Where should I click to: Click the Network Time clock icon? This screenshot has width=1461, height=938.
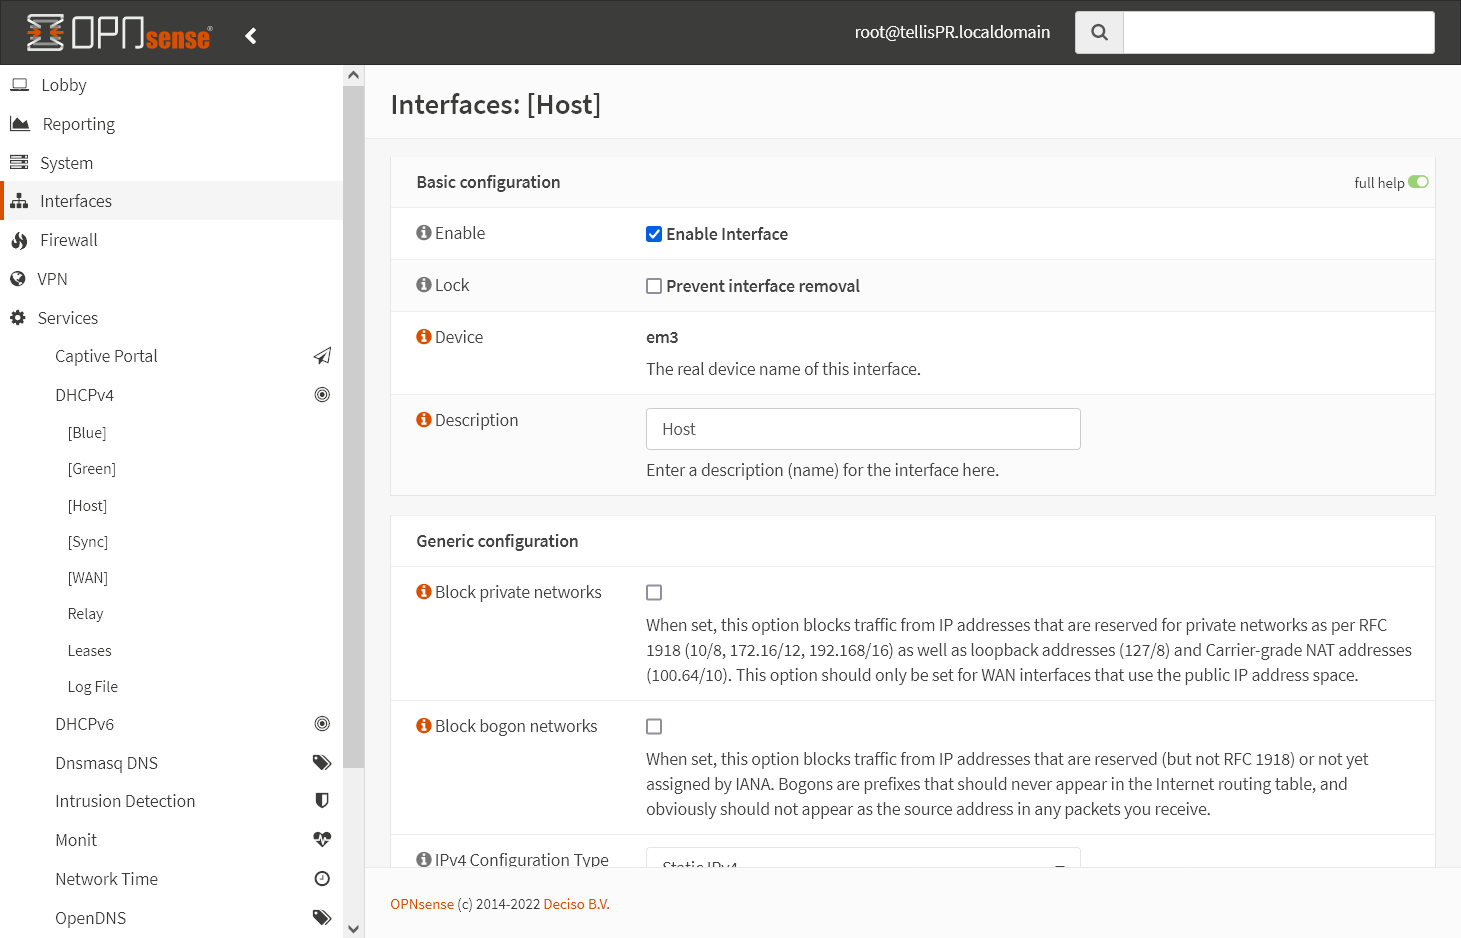point(322,879)
